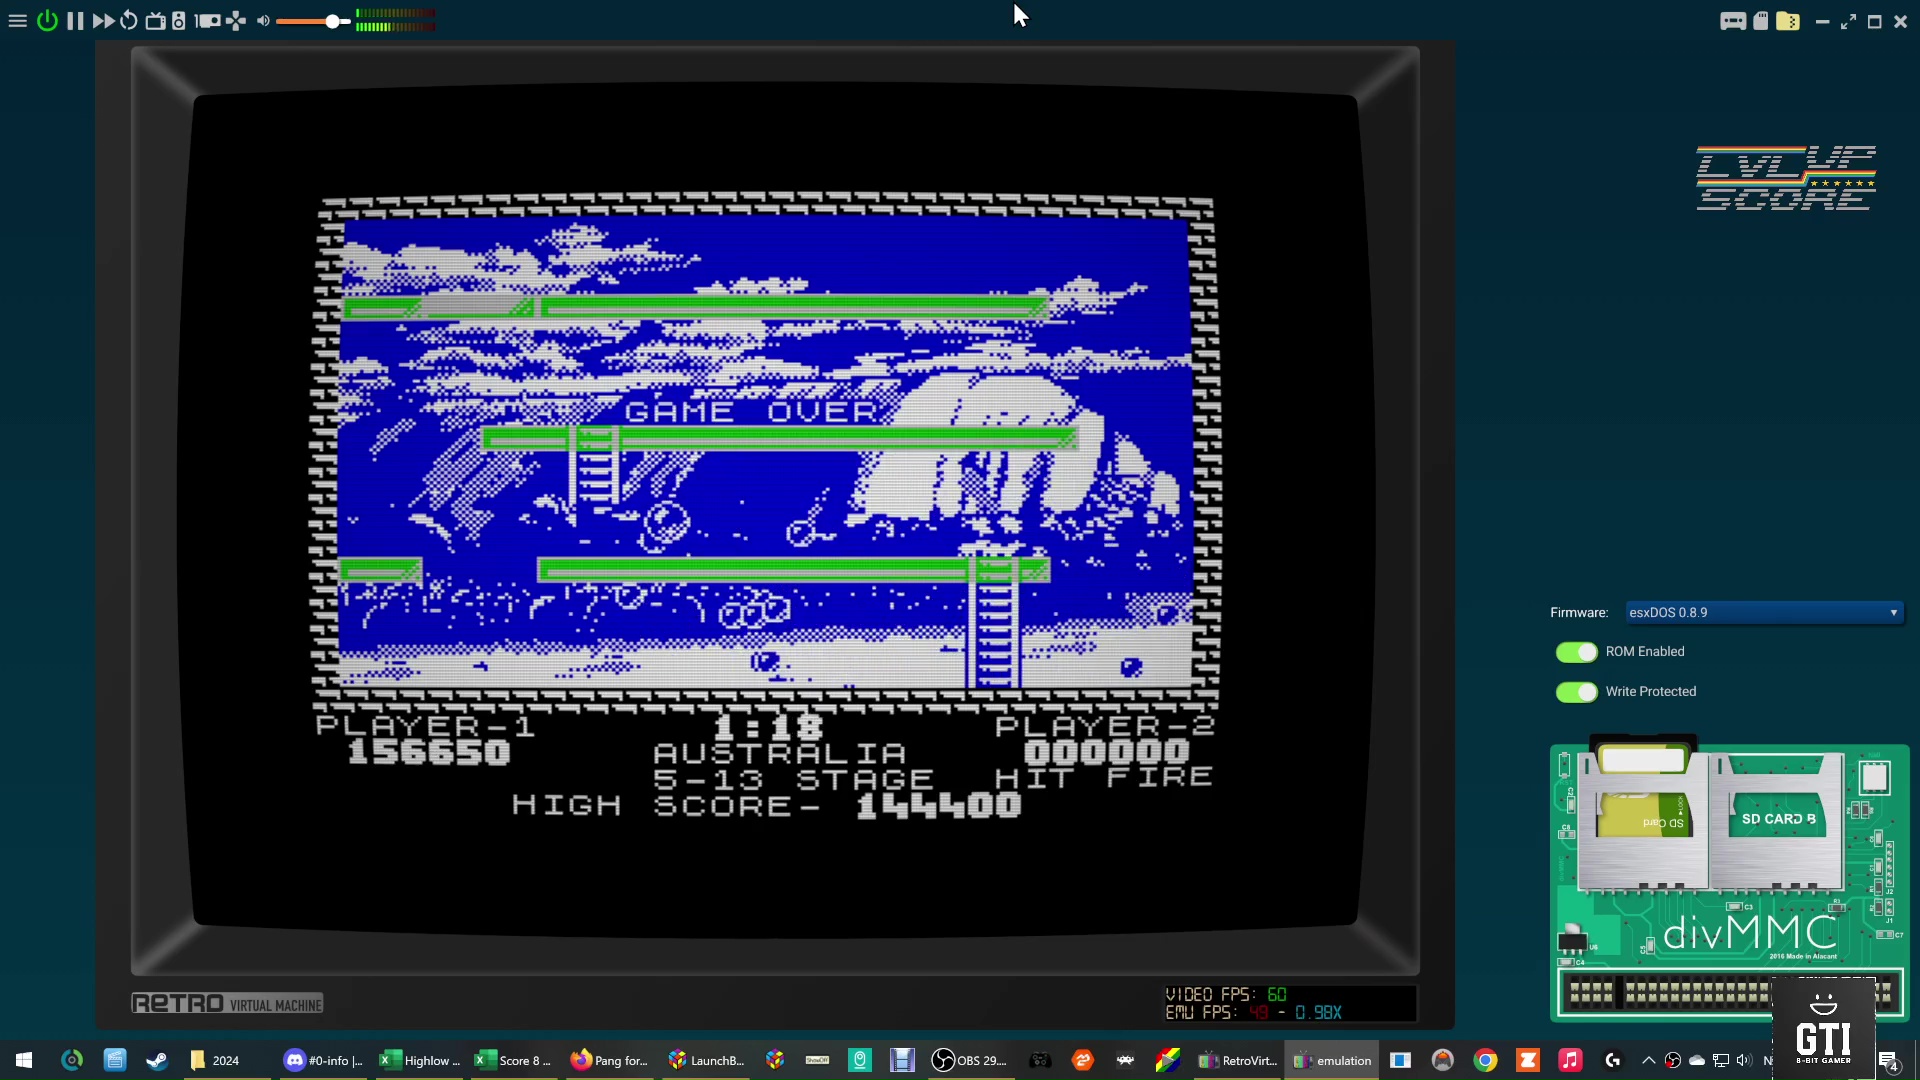This screenshot has height=1080, width=1920.
Task: Adjust the orange volume slider
Action: (x=313, y=21)
